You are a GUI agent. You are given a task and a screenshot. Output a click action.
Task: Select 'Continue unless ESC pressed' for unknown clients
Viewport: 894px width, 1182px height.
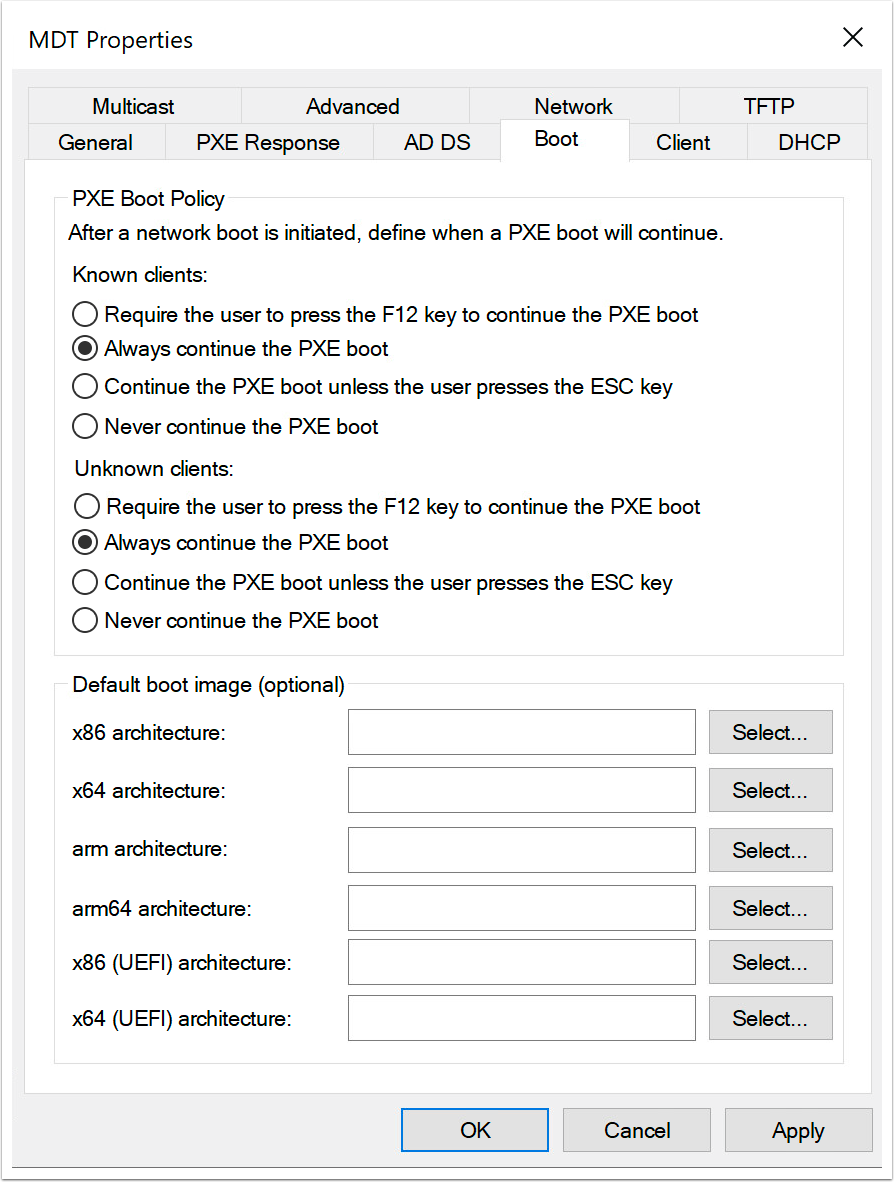click(85, 581)
